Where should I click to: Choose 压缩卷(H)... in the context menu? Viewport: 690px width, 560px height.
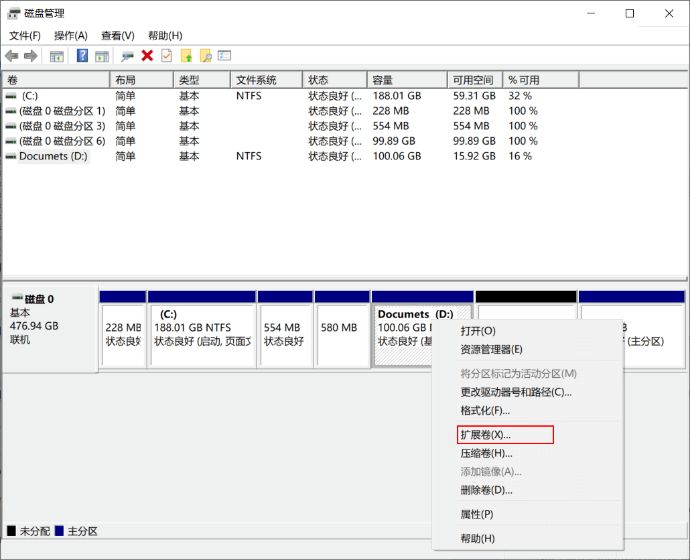[x=486, y=453]
